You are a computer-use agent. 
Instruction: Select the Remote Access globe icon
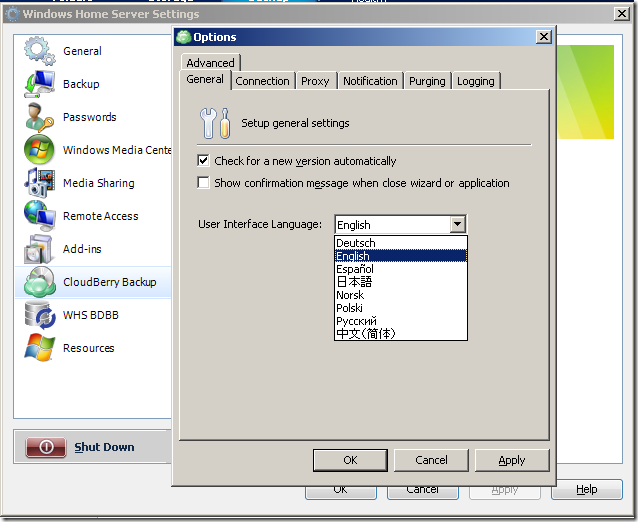click(x=39, y=216)
